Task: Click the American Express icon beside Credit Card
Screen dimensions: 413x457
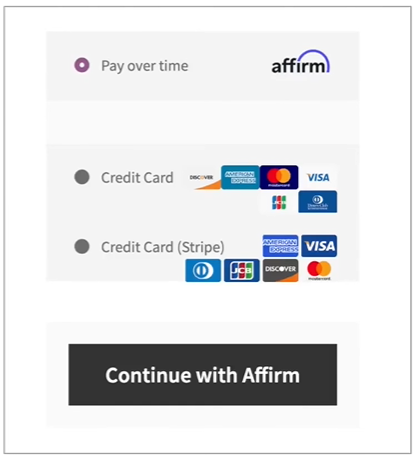Action: [x=240, y=177]
